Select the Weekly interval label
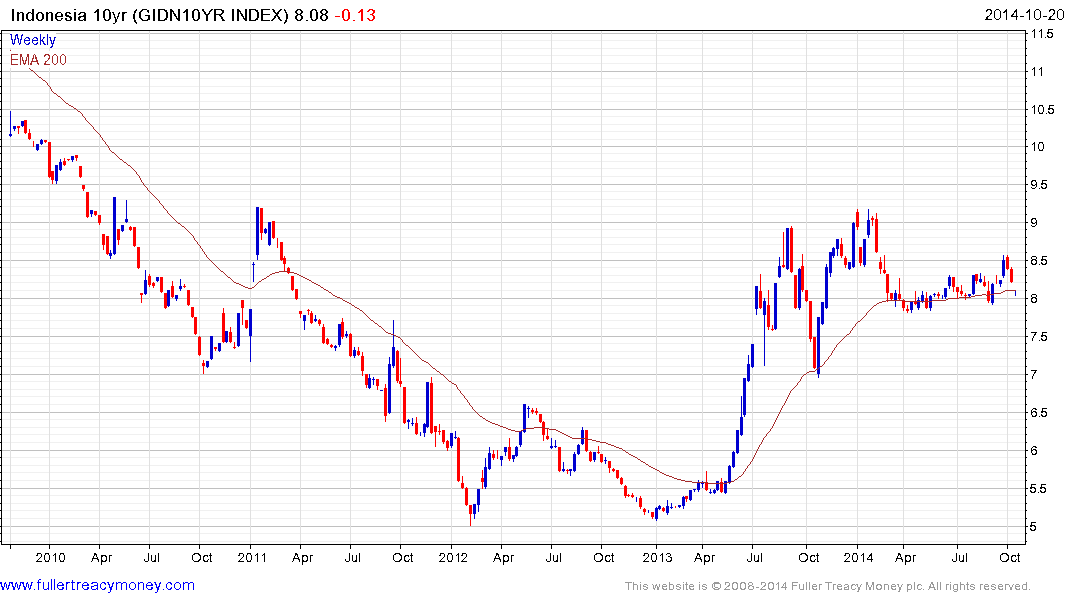This screenshot has width=1075, height=600. (33, 40)
